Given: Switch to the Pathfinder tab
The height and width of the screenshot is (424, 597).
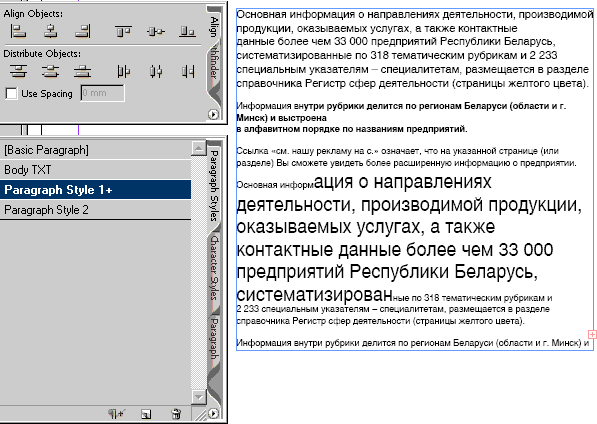Looking at the screenshot, I should pyautogui.click(x=214, y=62).
